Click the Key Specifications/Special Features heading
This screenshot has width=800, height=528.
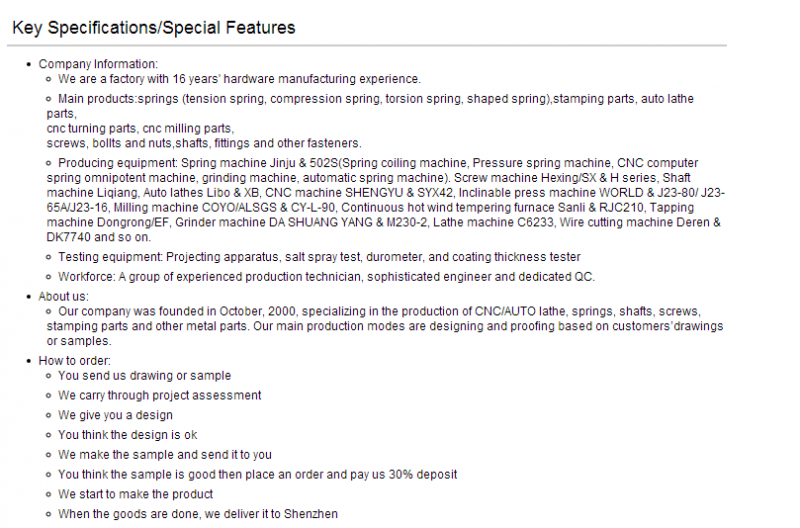tap(154, 28)
